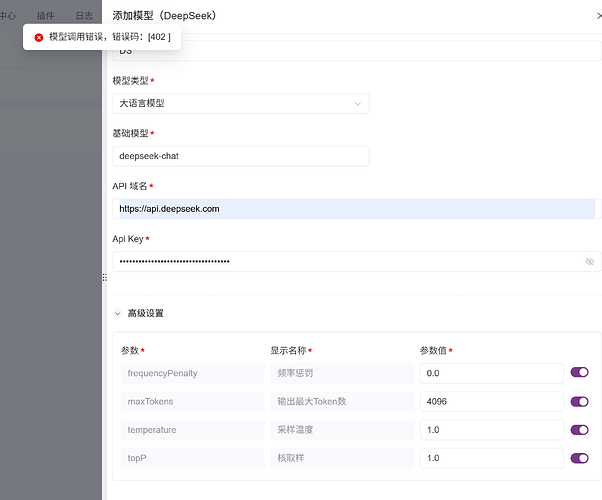Screen dimensions: 602x500
Task: Edit the frequencyPenalty value 0.0
Action: [x=492, y=373]
